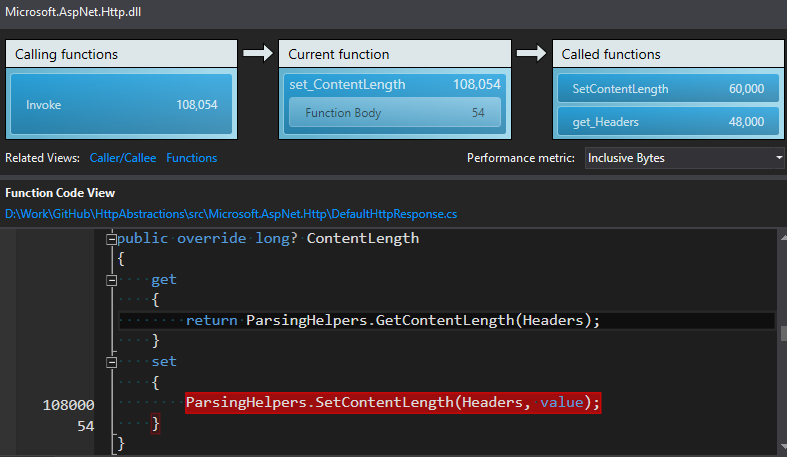Image resolution: width=787 pixels, height=457 pixels.
Task: Click the Invoke calling function box
Action: tap(121, 104)
